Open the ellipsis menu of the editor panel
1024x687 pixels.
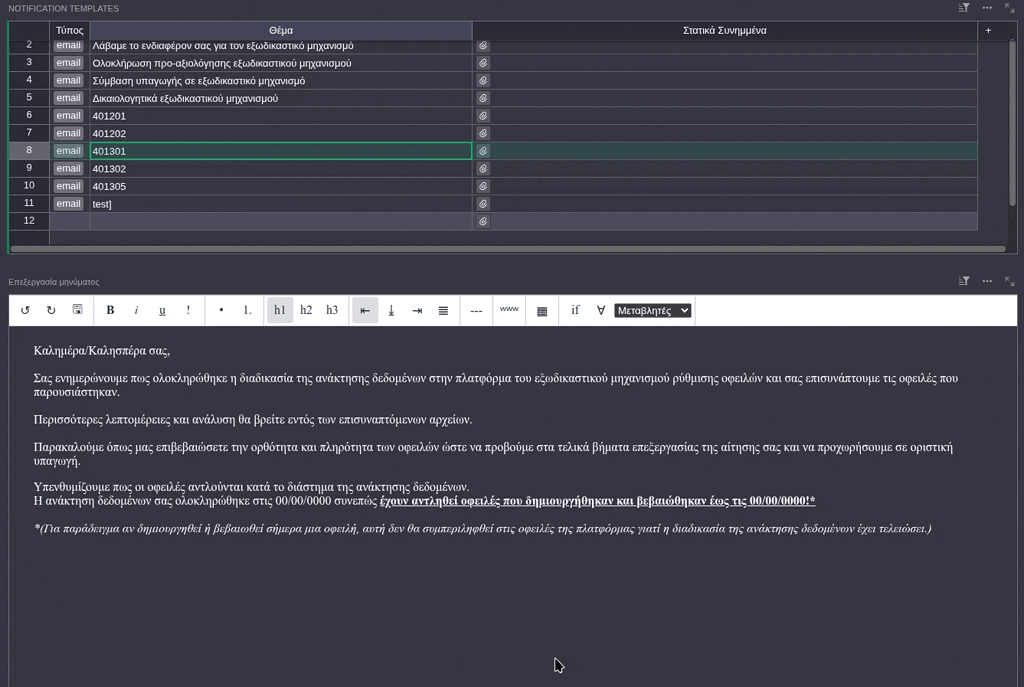pos(986,281)
